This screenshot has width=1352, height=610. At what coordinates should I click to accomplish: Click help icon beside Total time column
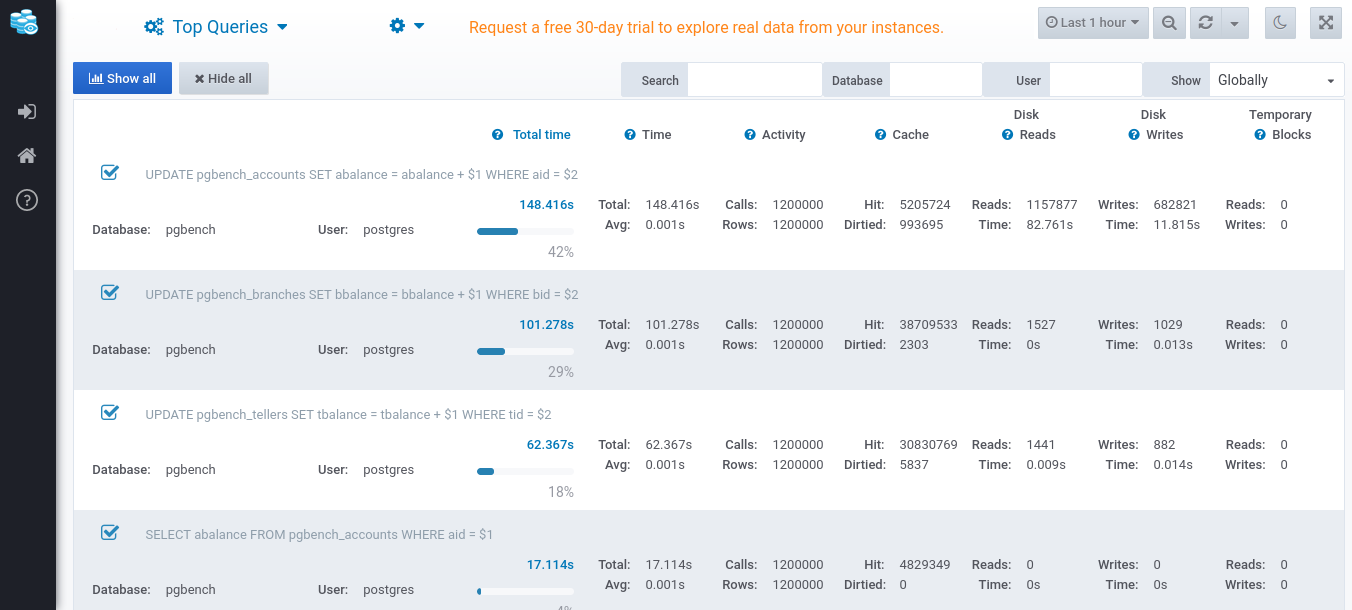497,135
